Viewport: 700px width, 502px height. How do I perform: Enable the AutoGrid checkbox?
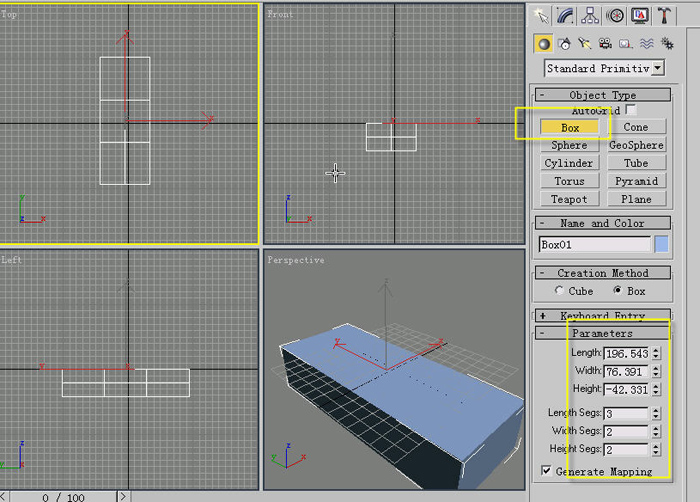(x=631, y=109)
